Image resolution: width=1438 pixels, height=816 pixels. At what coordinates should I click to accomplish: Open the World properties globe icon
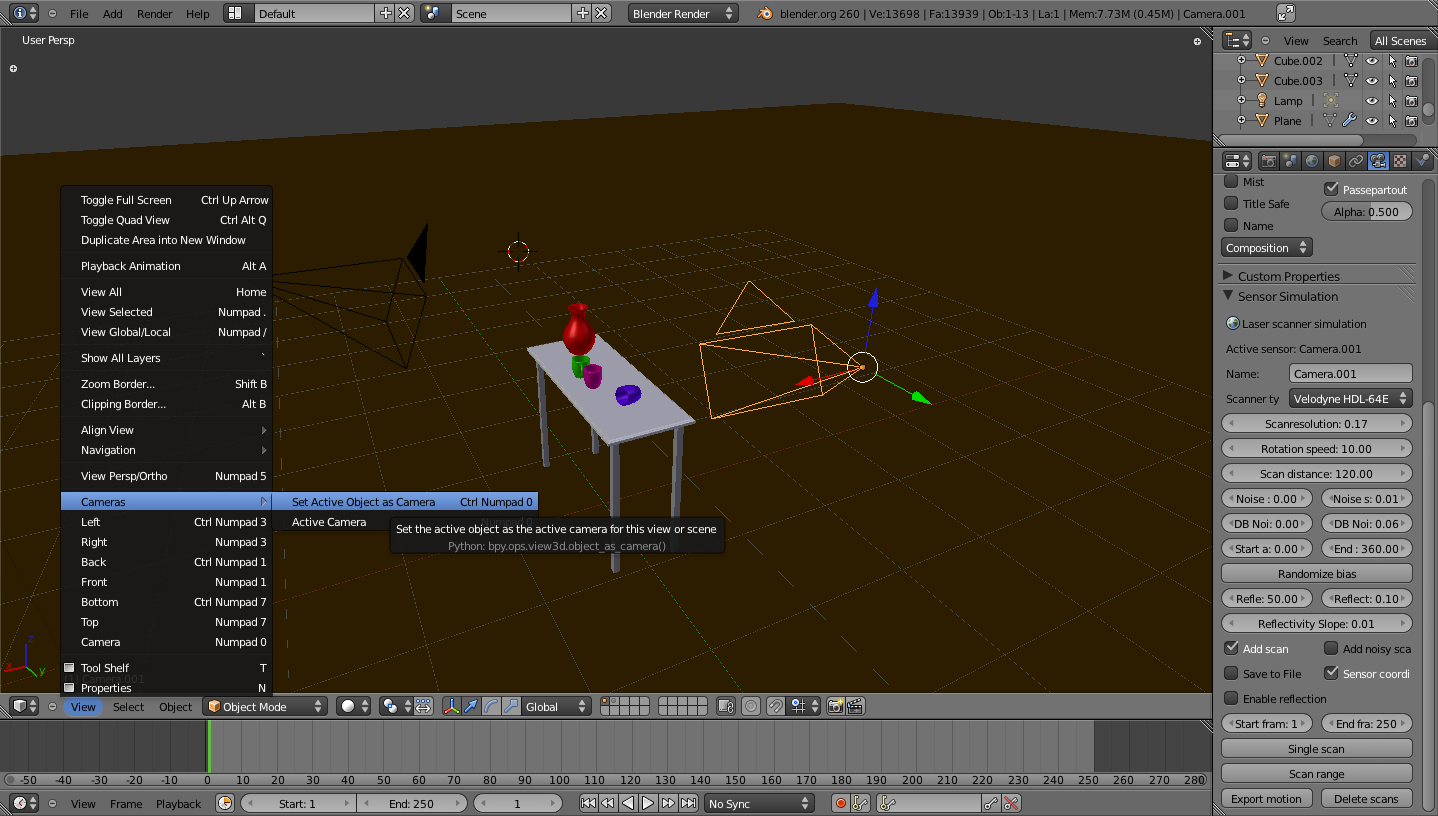click(1312, 161)
